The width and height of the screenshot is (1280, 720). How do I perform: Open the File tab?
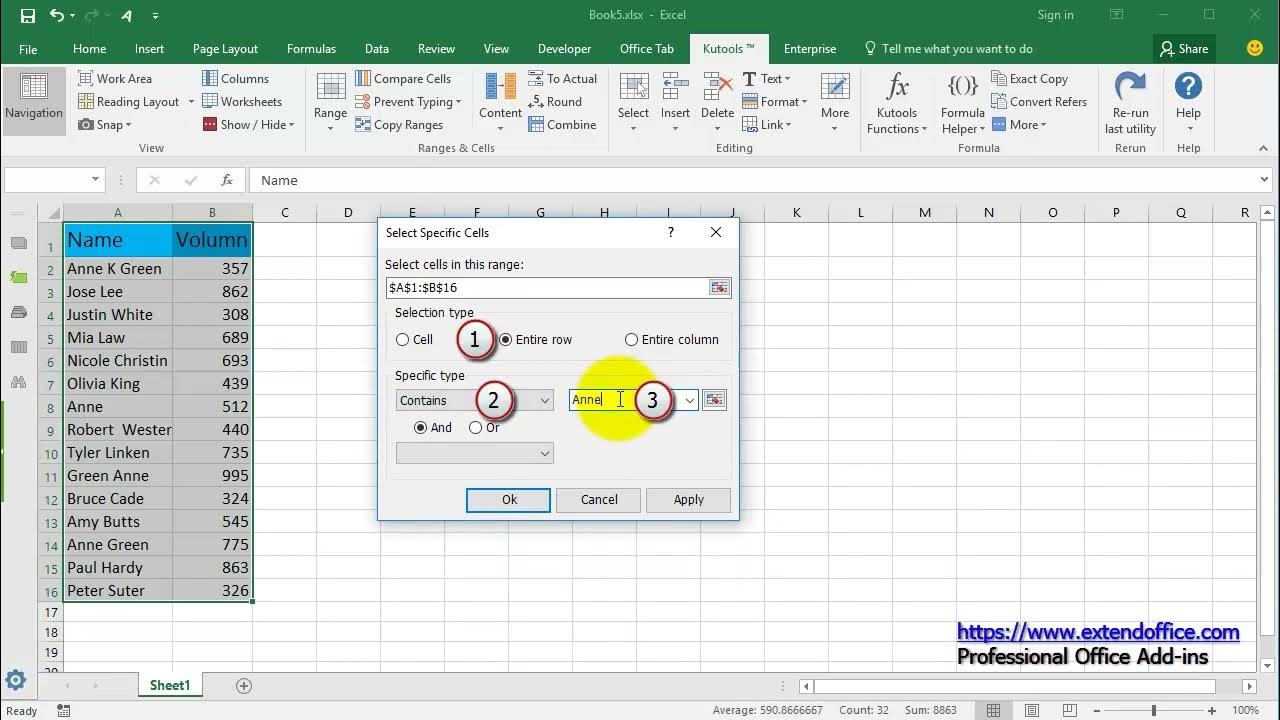28,48
